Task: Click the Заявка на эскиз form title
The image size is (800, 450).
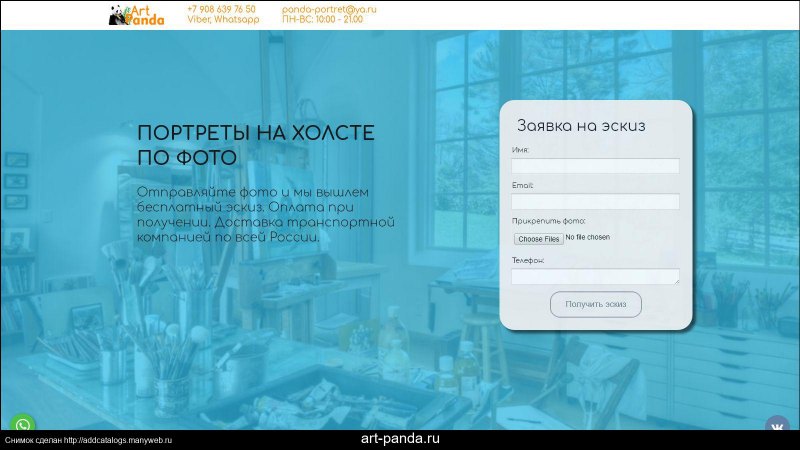Action: (580, 126)
